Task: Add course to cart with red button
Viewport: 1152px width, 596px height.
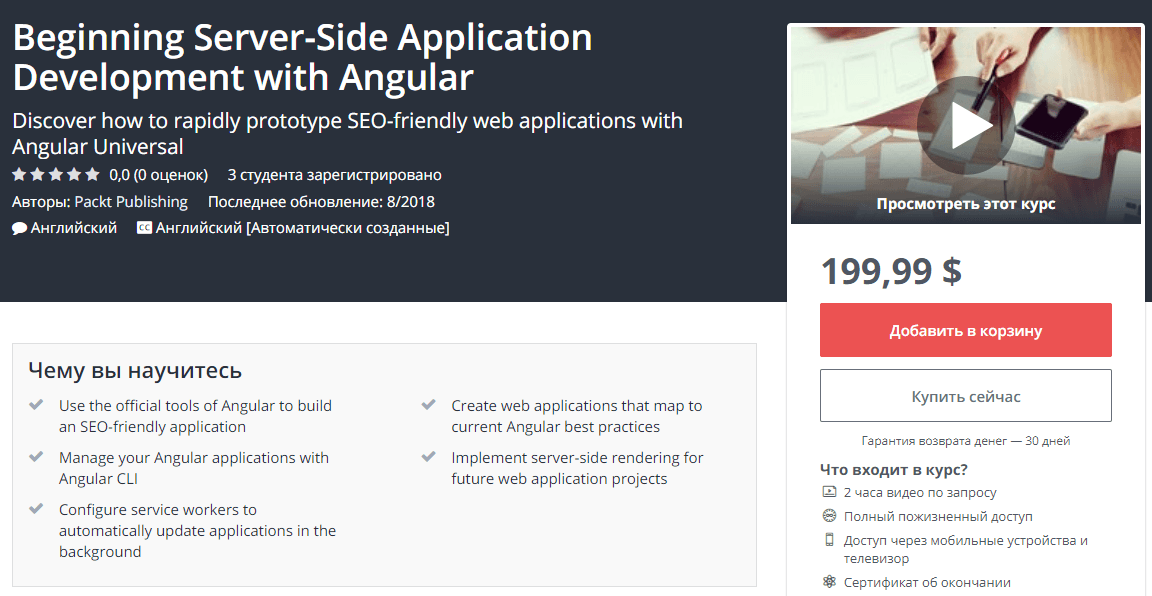Action: [965, 330]
